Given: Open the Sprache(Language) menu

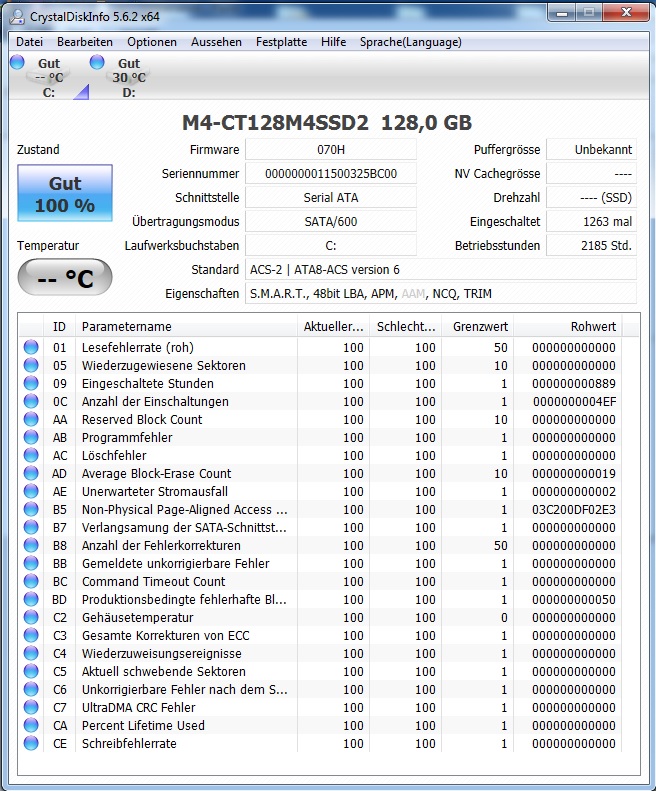Looking at the screenshot, I should 410,42.
